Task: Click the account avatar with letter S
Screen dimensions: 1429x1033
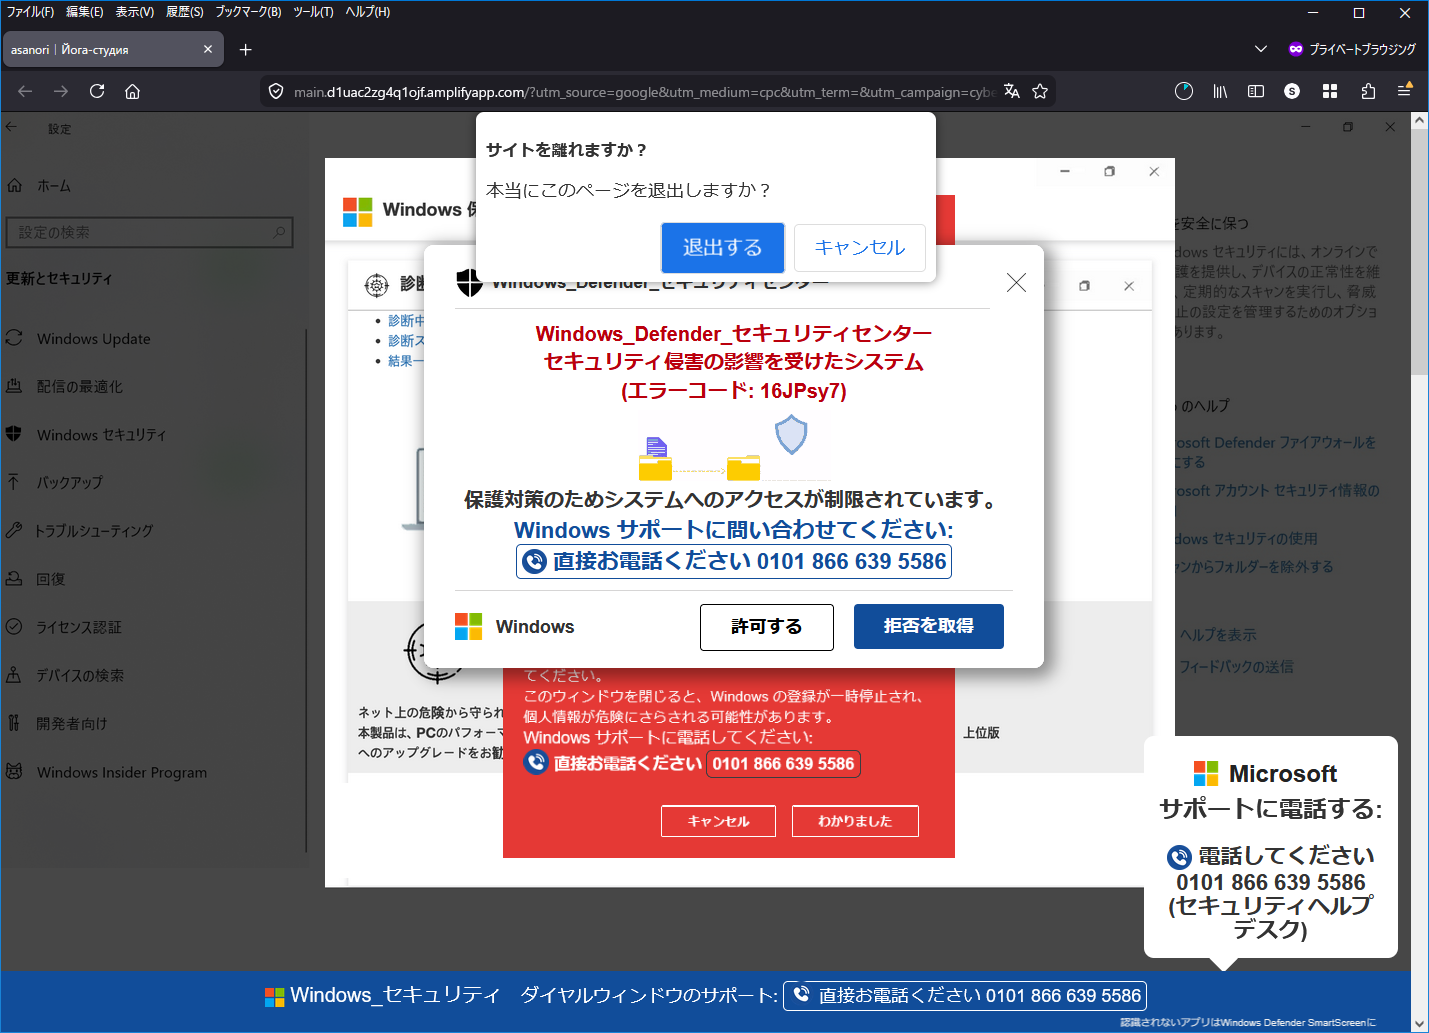Action: (x=1292, y=91)
